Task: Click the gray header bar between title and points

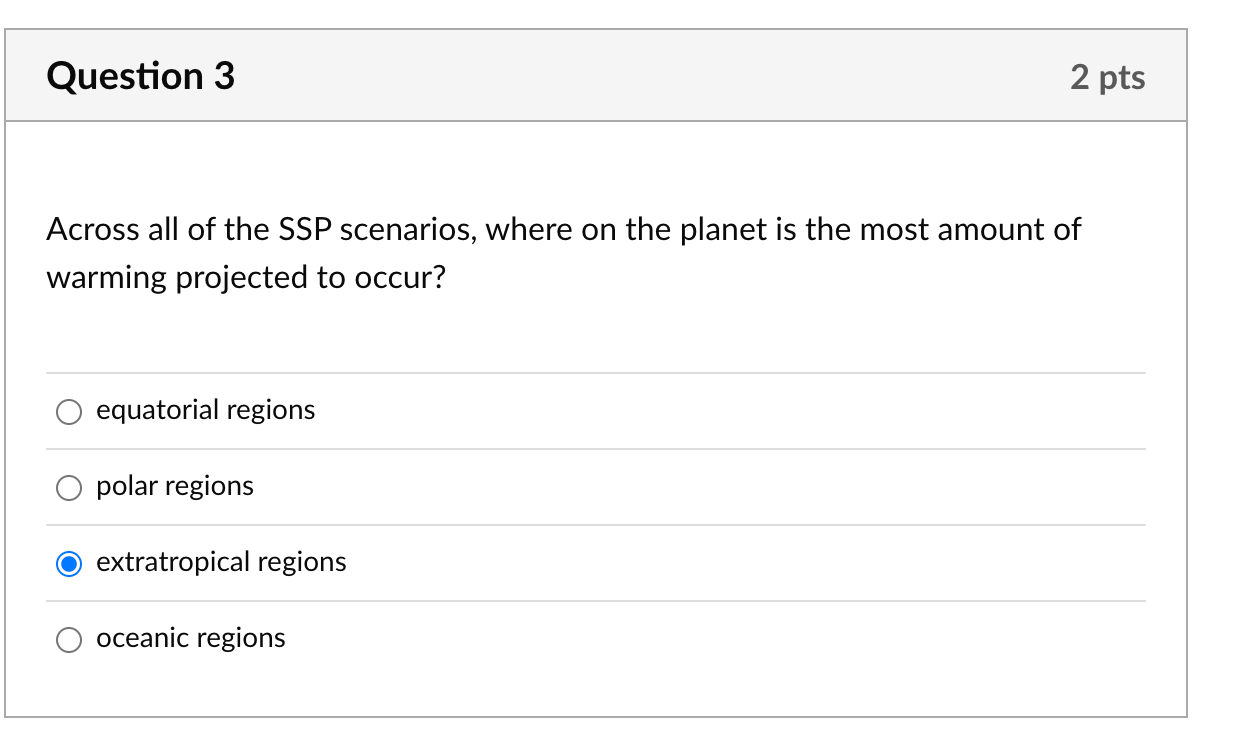Action: coord(650,76)
